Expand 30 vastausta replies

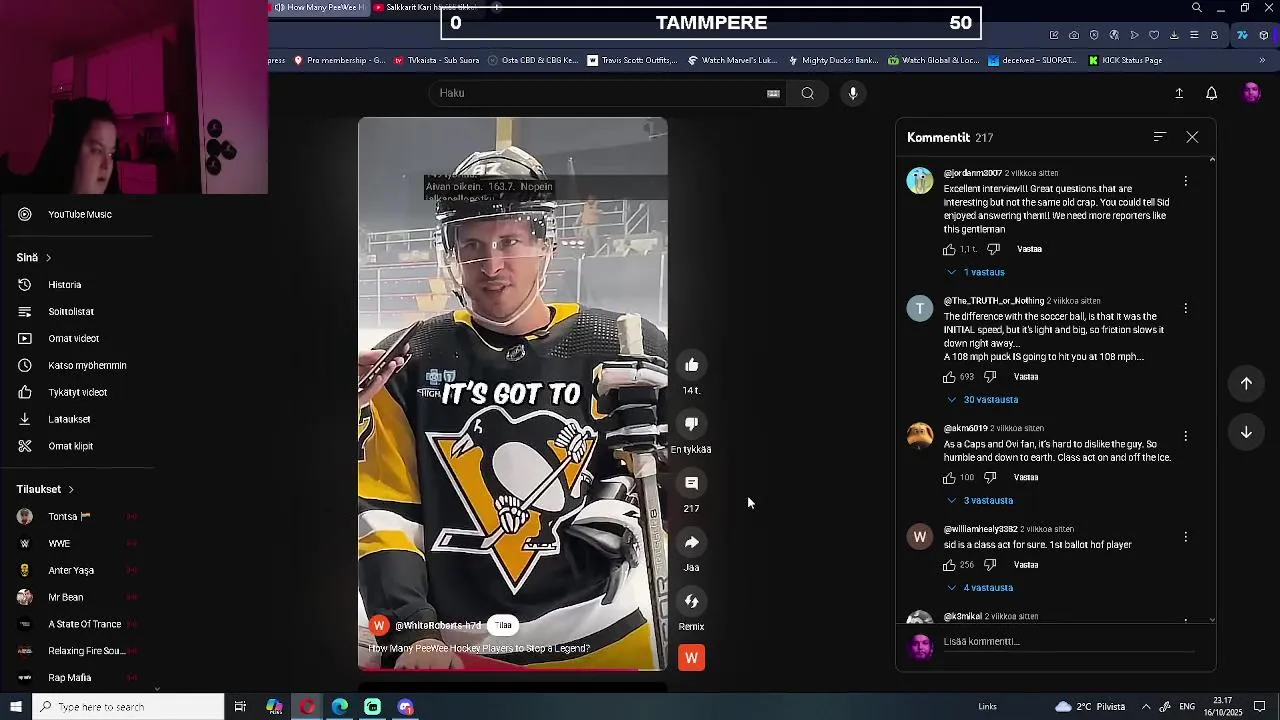983,400
